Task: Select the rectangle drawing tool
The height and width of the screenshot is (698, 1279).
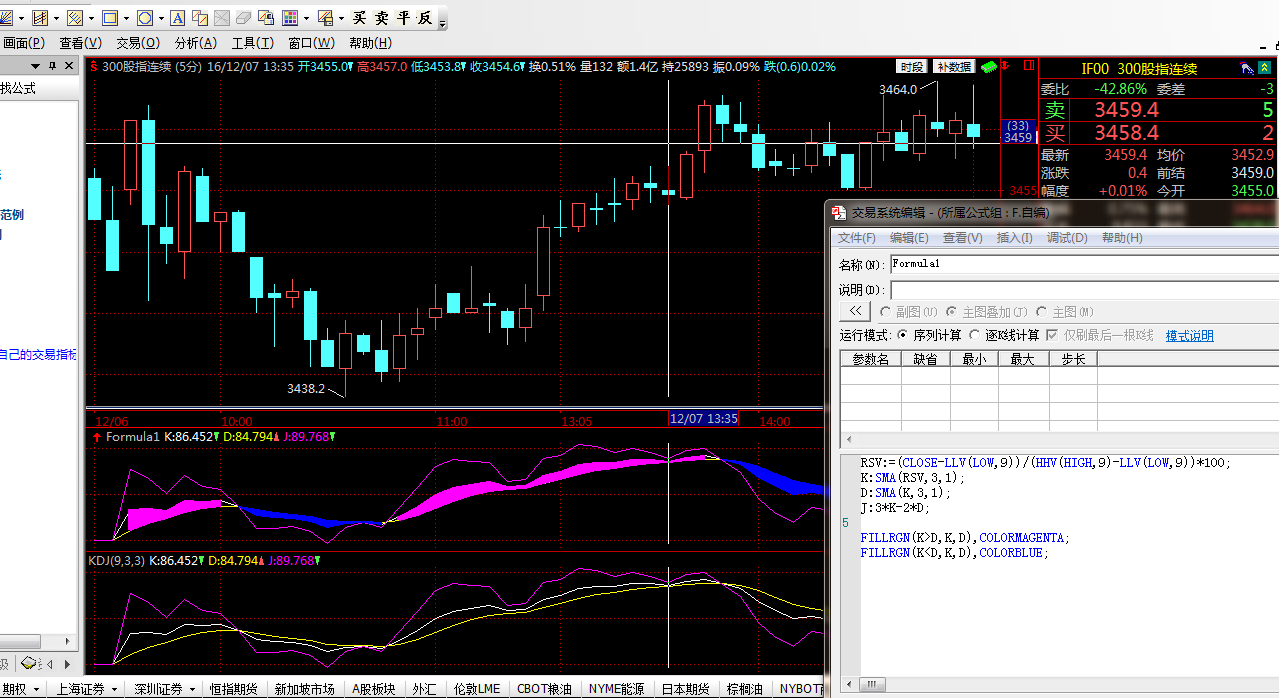Action: pyautogui.click(x=109, y=18)
